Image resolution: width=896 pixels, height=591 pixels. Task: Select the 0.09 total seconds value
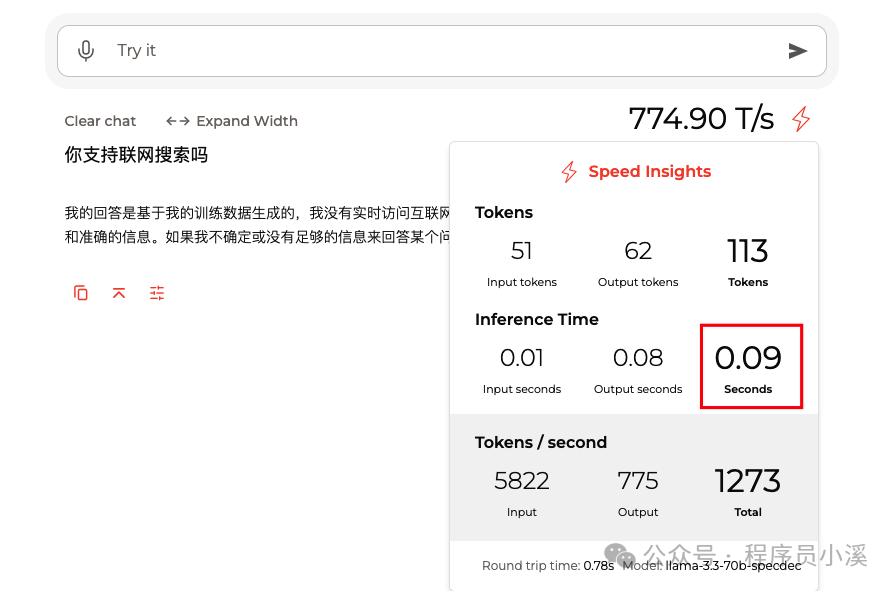748,358
